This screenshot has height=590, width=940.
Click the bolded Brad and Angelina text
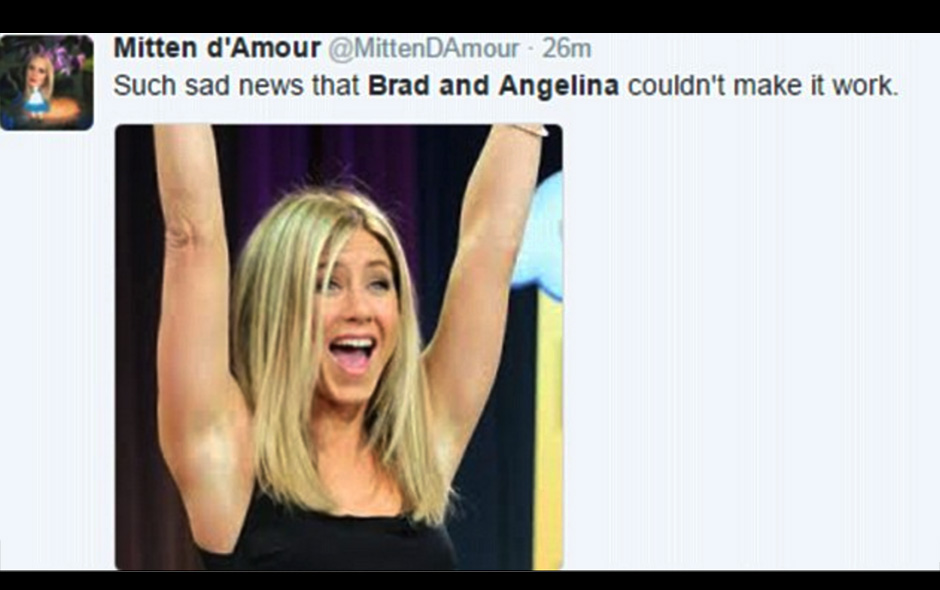click(493, 86)
